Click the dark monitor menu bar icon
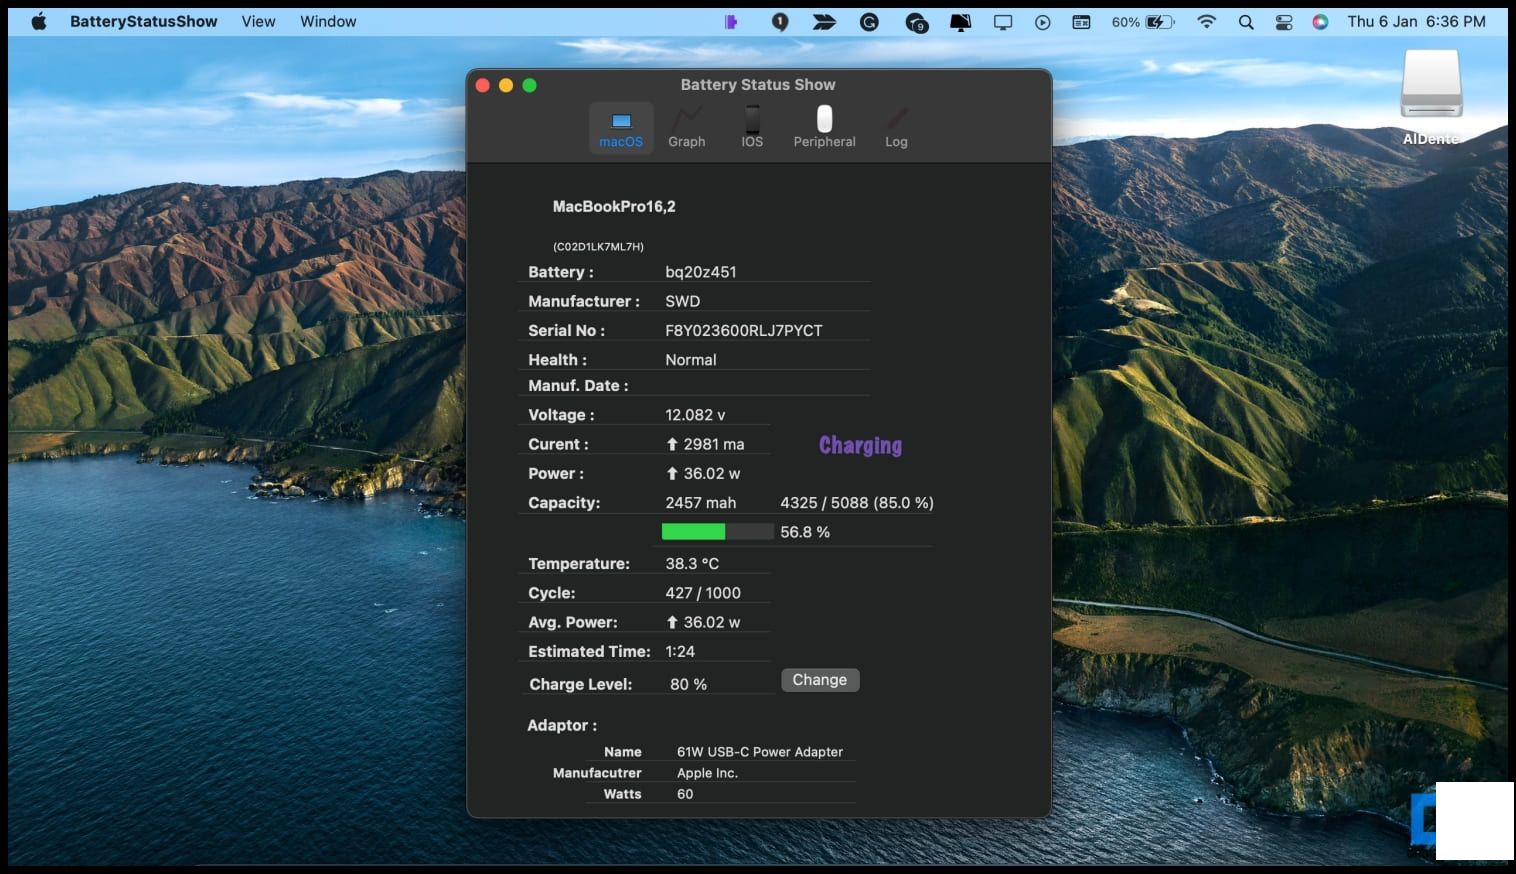 click(960, 22)
